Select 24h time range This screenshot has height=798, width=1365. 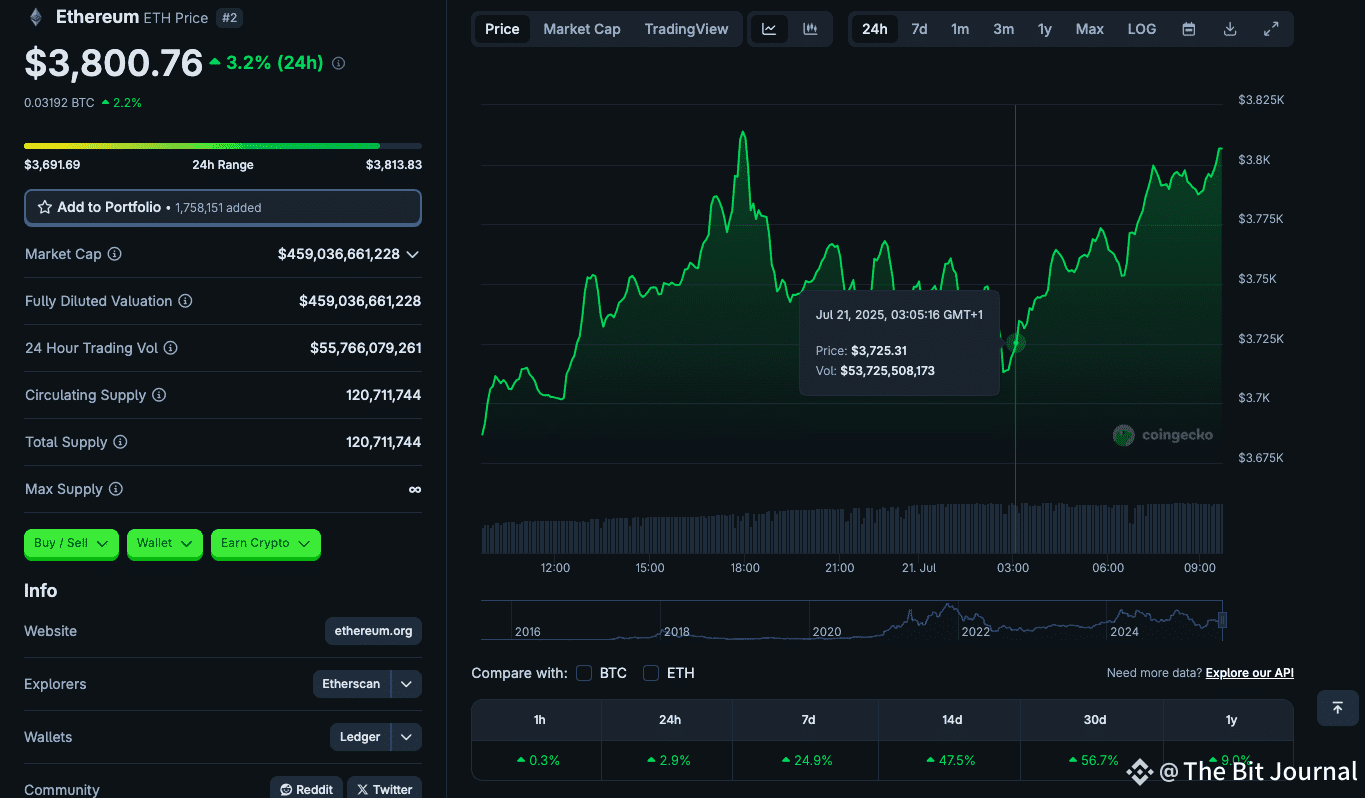(x=875, y=29)
